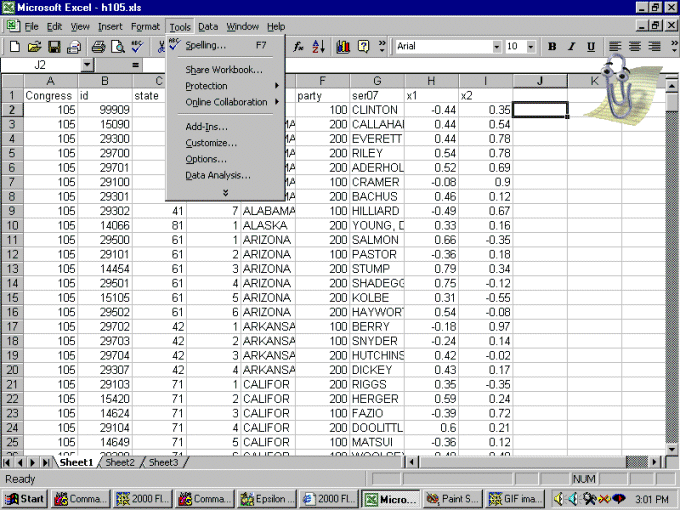Click the New workbook icon

(x=14, y=46)
